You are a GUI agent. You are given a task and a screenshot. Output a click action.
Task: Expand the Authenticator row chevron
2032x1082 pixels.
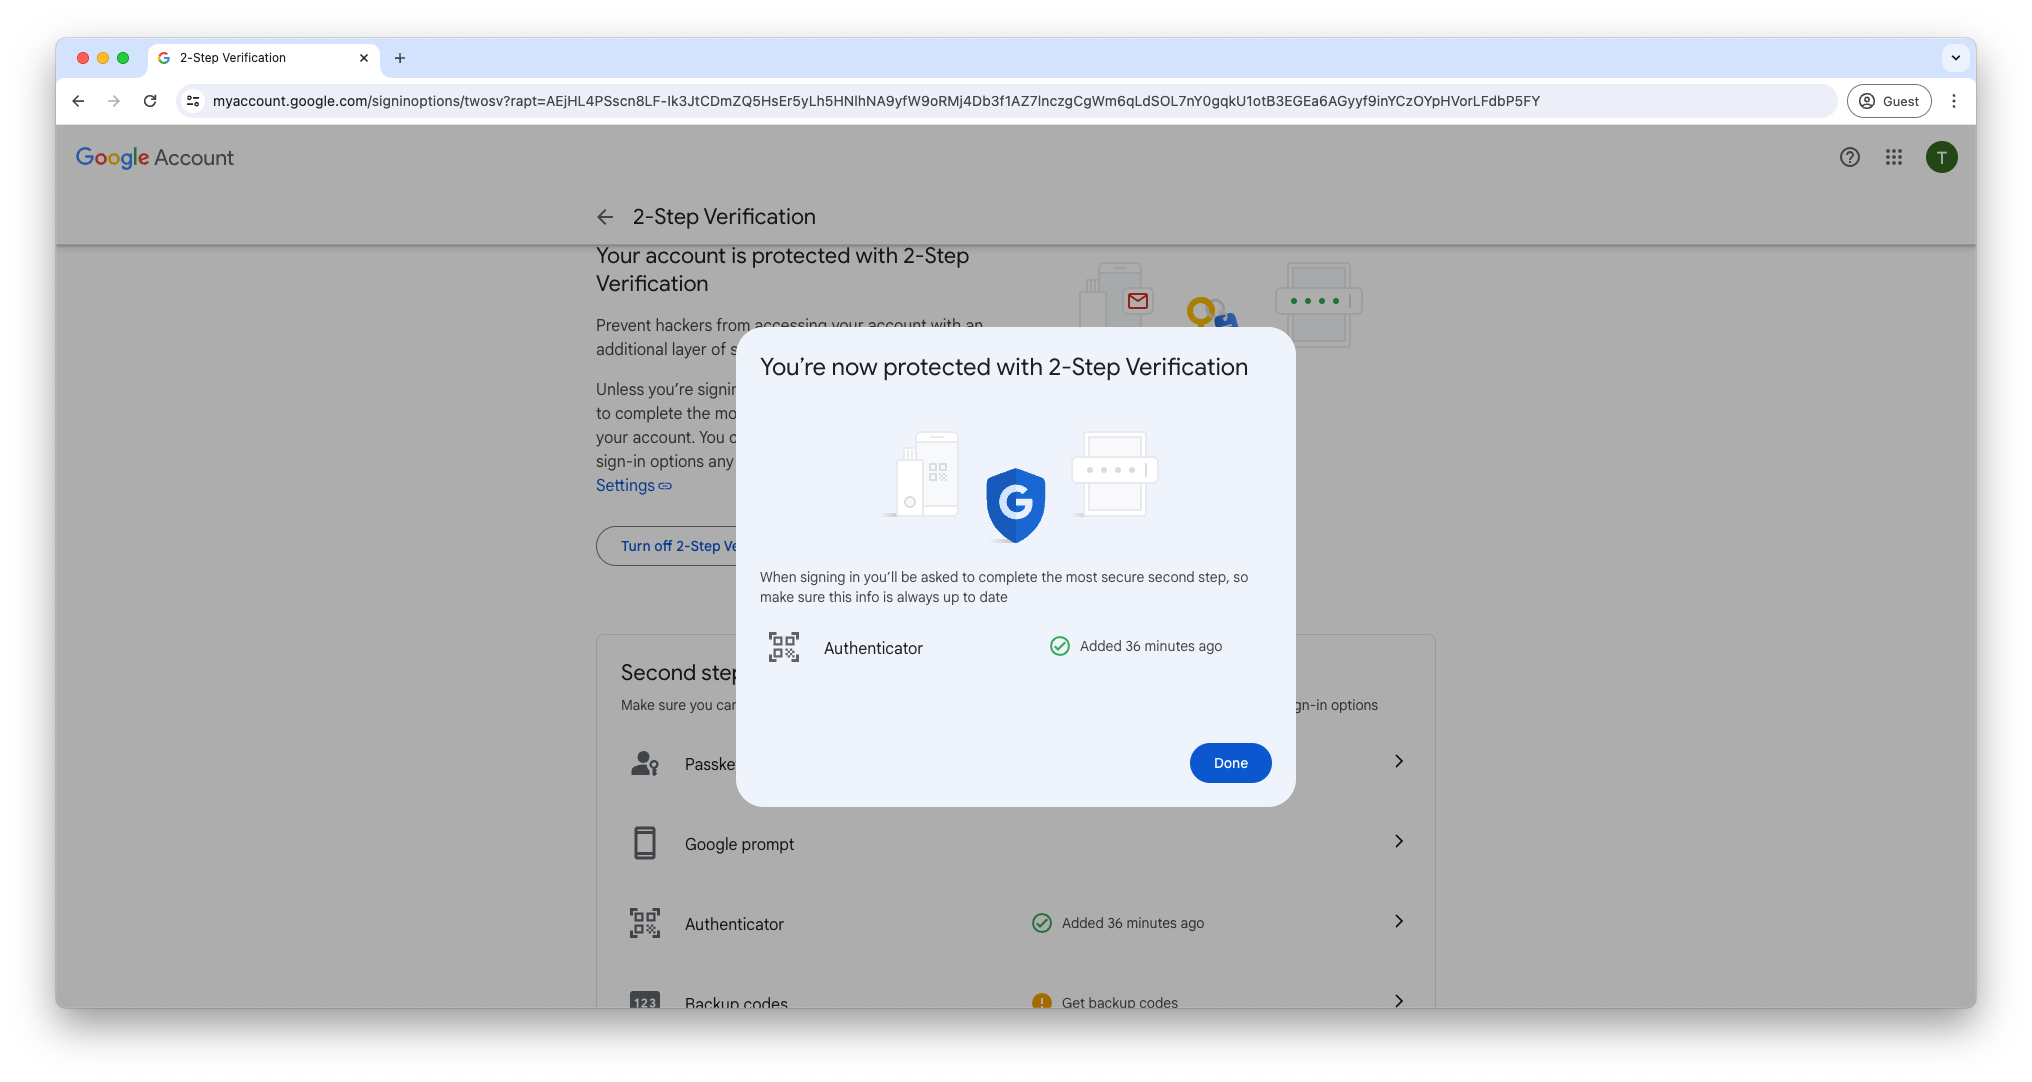pyautogui.click(x=1398, y=922)
